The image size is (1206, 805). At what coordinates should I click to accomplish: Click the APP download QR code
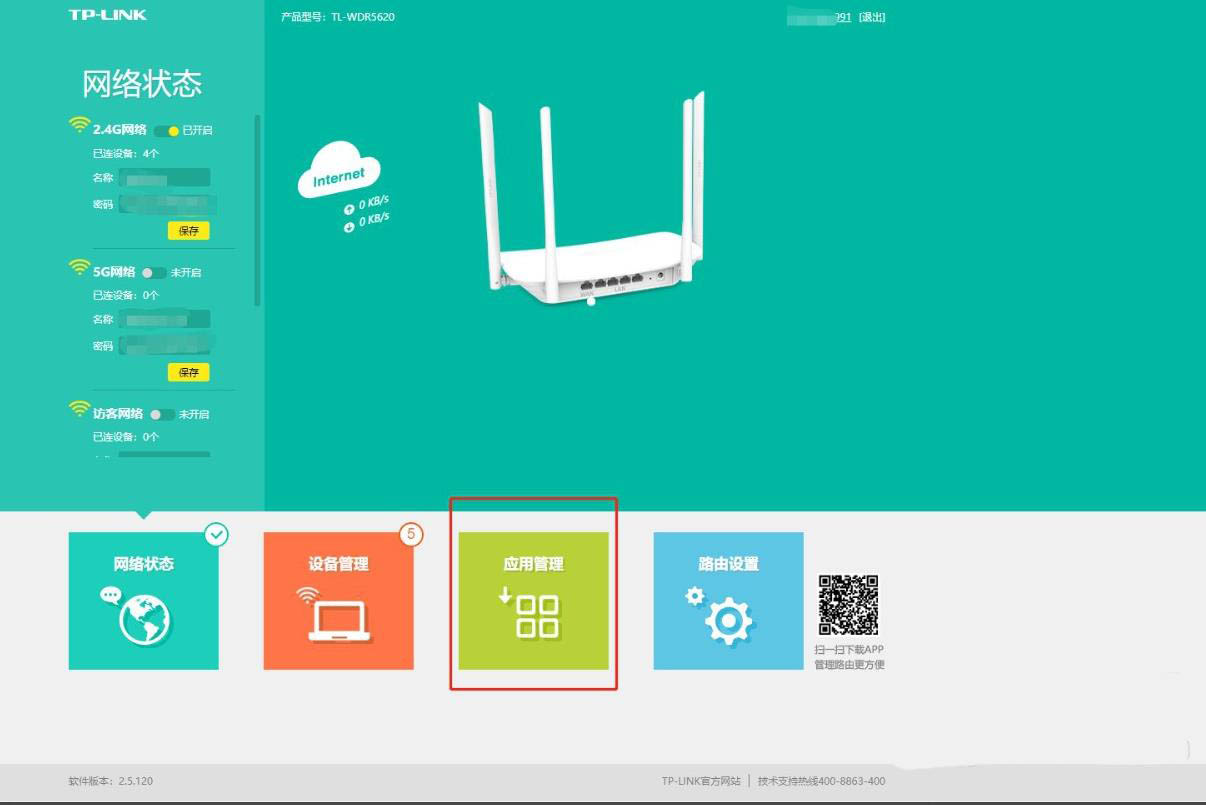click(x=848, y=605)
